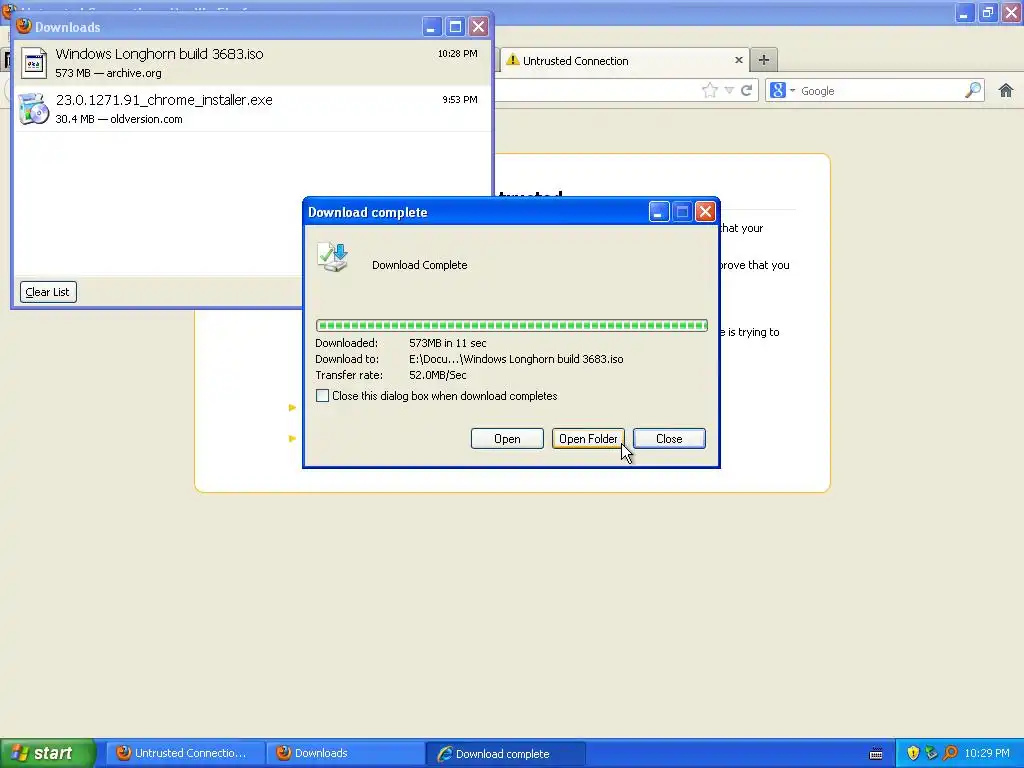Click the '573MB in 11 sec' value
This screenshot has width=1024, height=768.
click(x=447, y=343)
